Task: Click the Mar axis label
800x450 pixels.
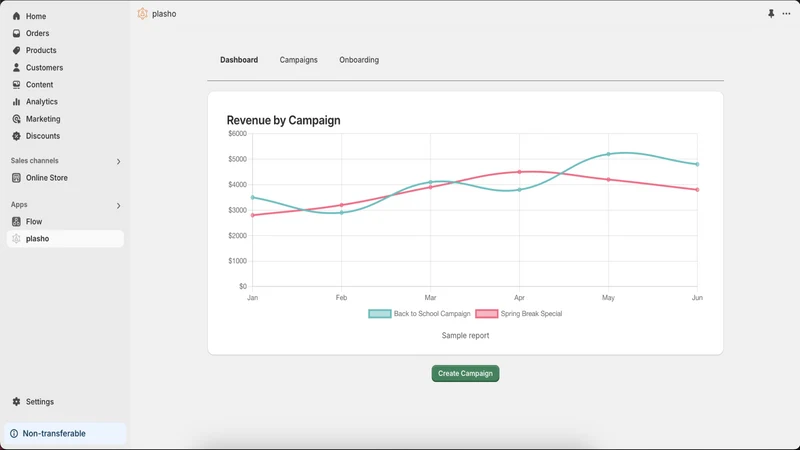Action: (430, 297)
